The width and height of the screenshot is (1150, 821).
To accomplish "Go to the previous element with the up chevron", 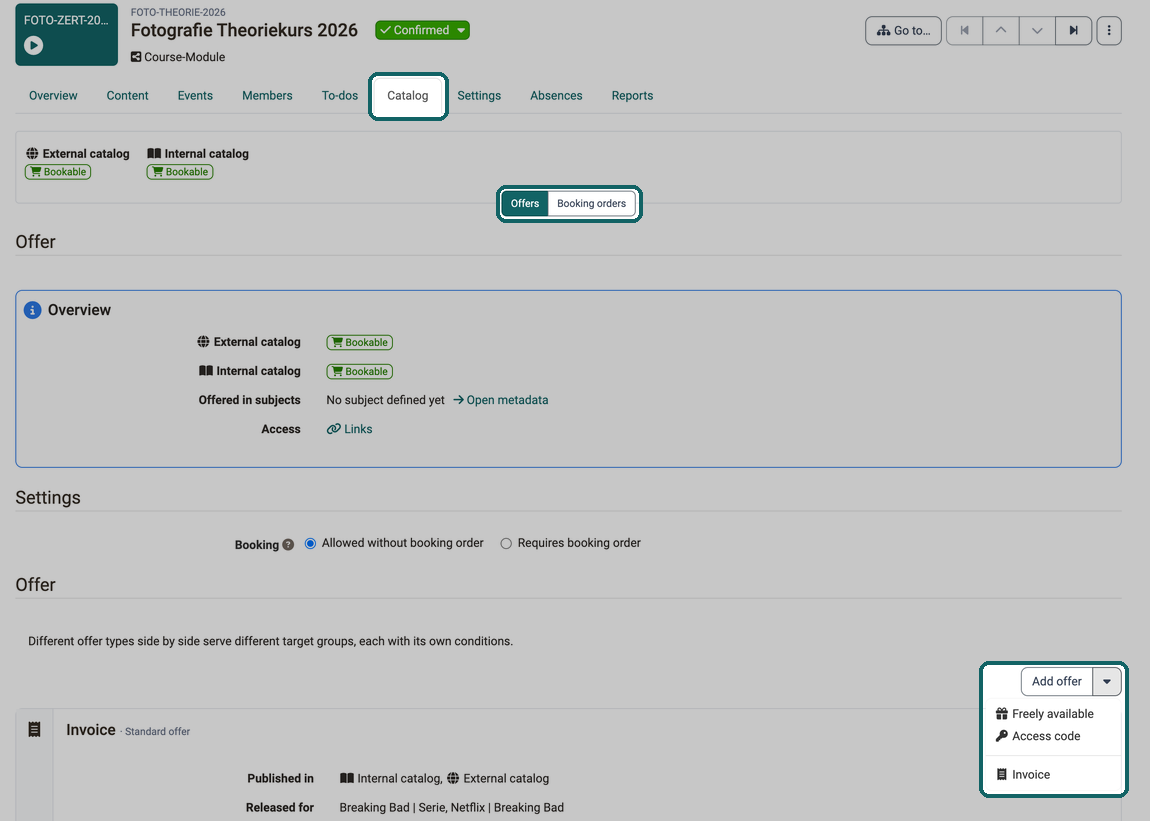I will 1000,31.
